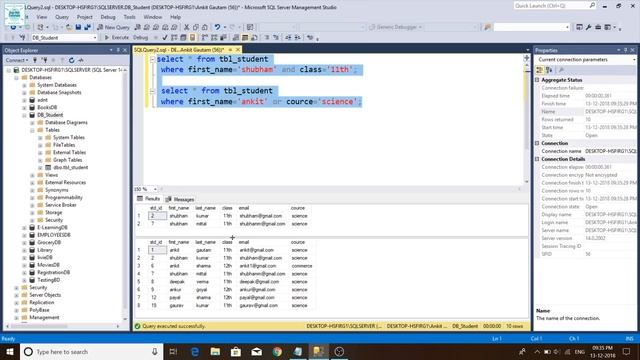Collapse the DB_Student tree node

pos(24,115)
